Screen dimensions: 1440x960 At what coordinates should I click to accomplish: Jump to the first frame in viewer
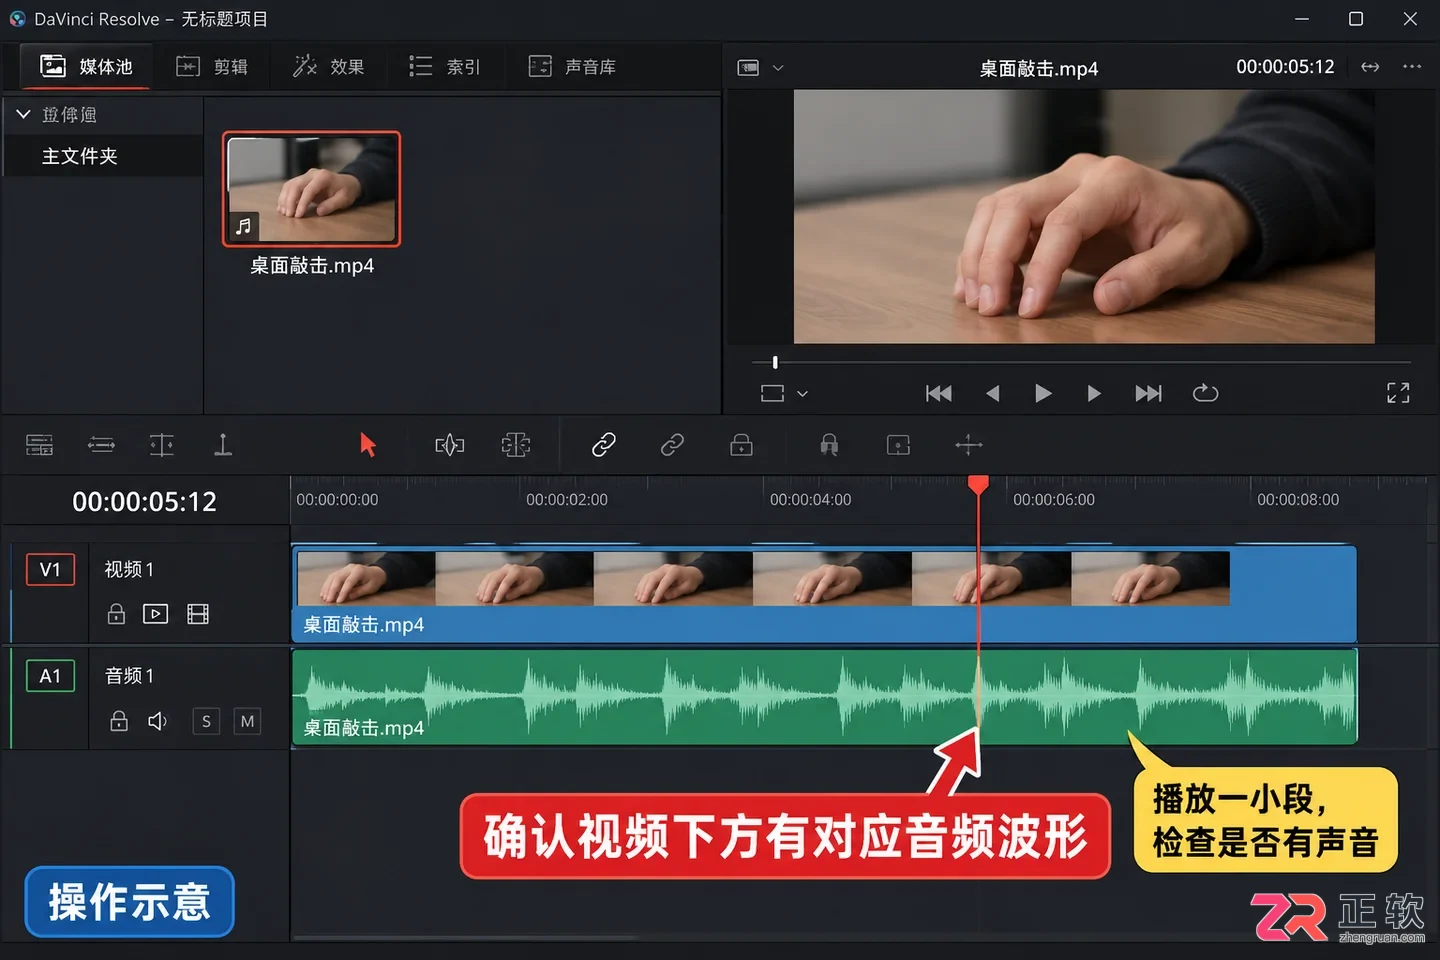click(x=939, y=393)
